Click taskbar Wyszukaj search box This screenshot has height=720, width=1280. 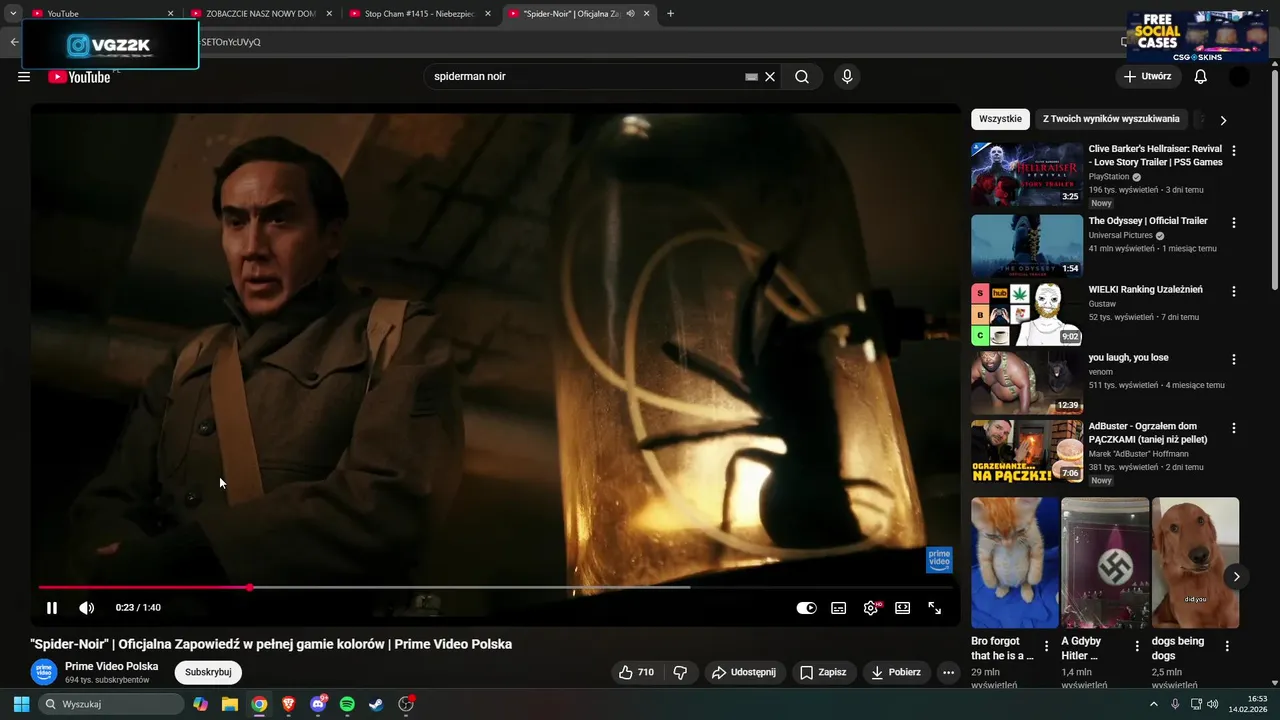pos(111,704)
